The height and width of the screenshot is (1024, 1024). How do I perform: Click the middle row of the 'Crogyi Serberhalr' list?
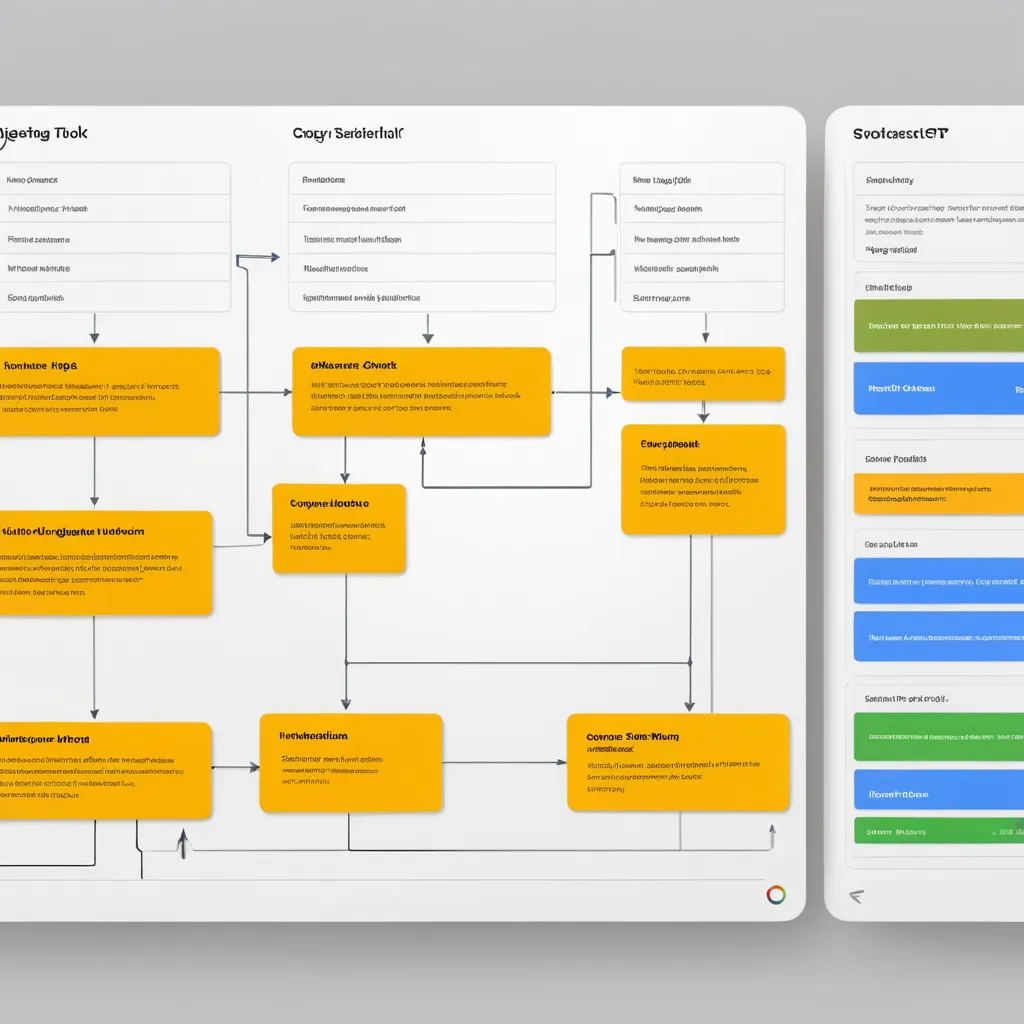422,238
